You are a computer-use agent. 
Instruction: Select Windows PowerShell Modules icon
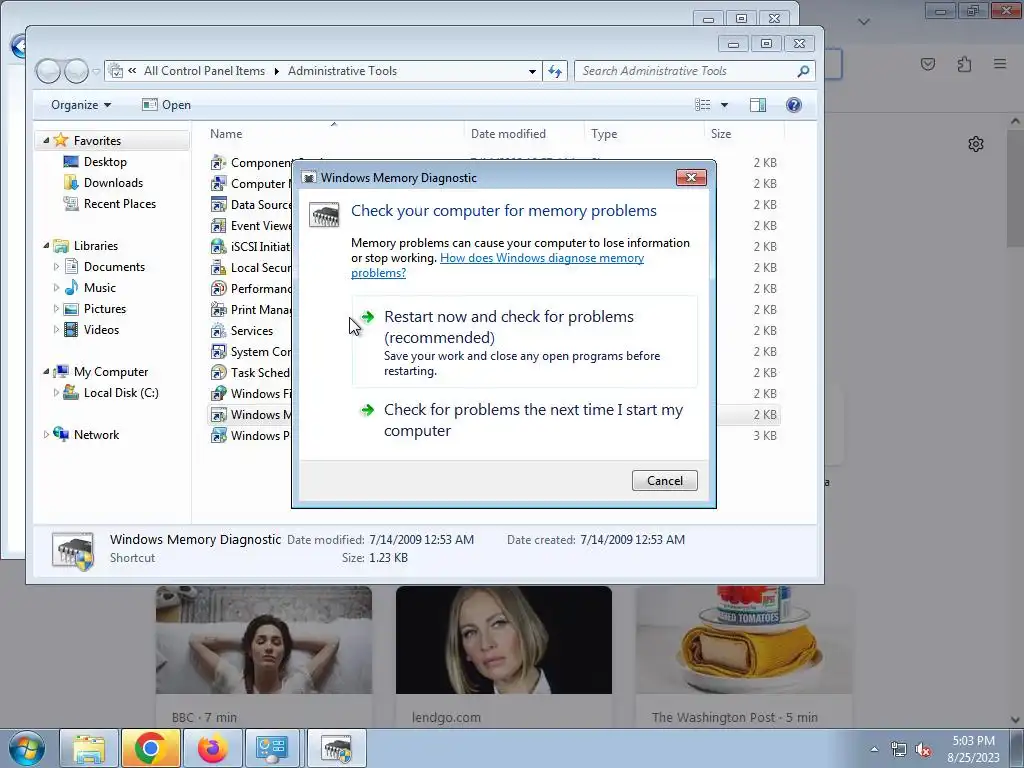[218, 436]
